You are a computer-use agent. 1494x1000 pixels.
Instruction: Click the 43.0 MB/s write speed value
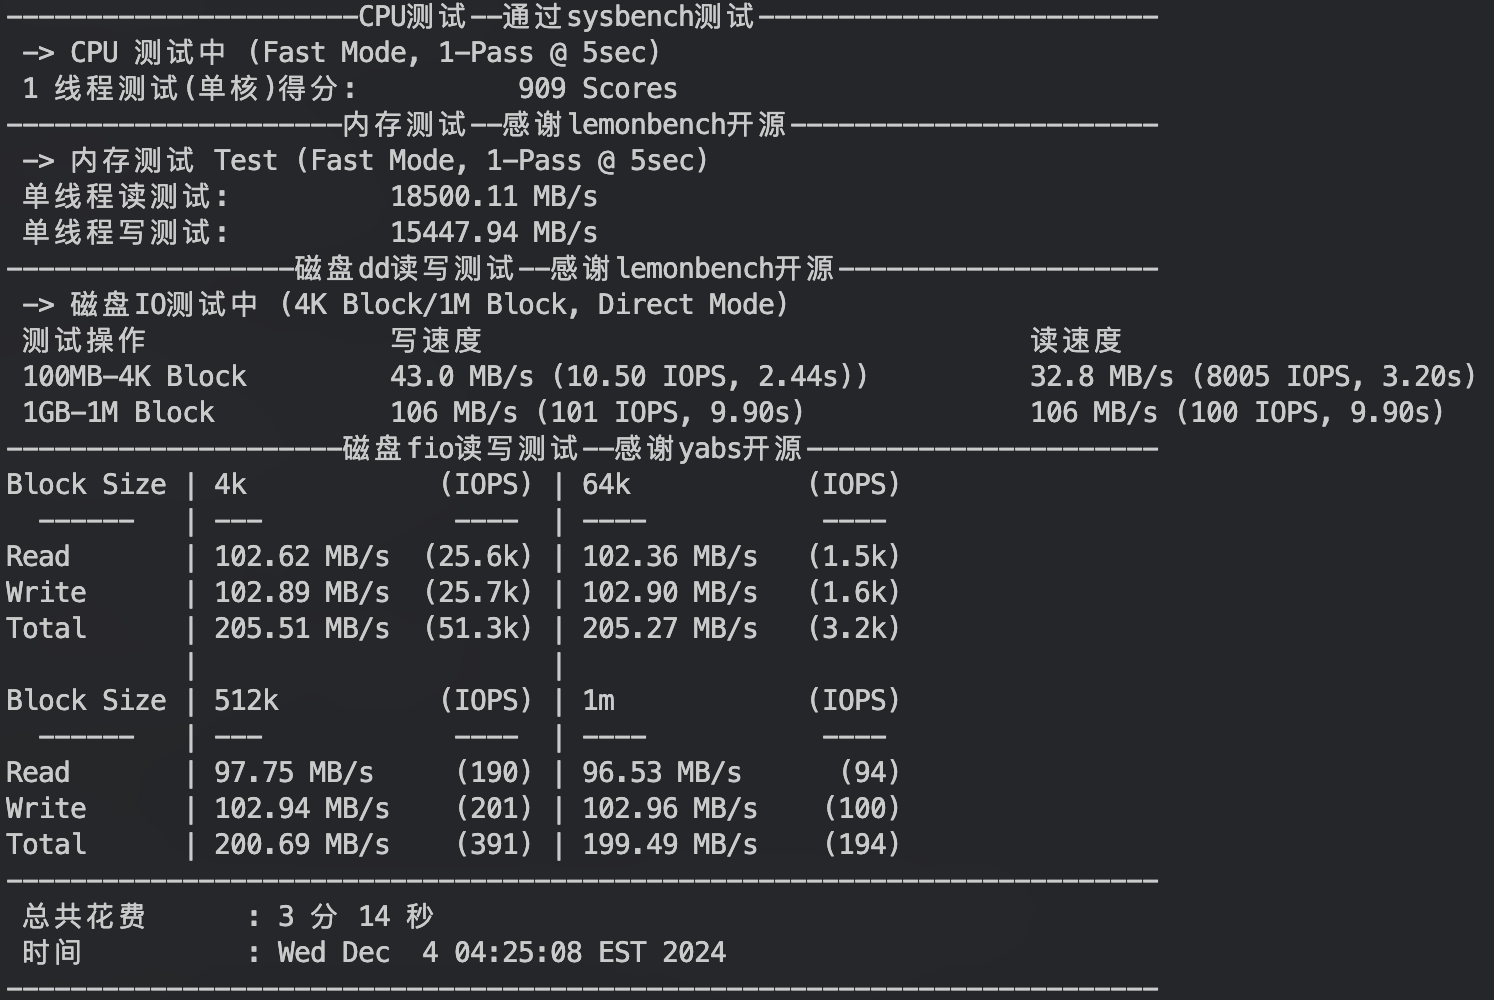point(461,377)
